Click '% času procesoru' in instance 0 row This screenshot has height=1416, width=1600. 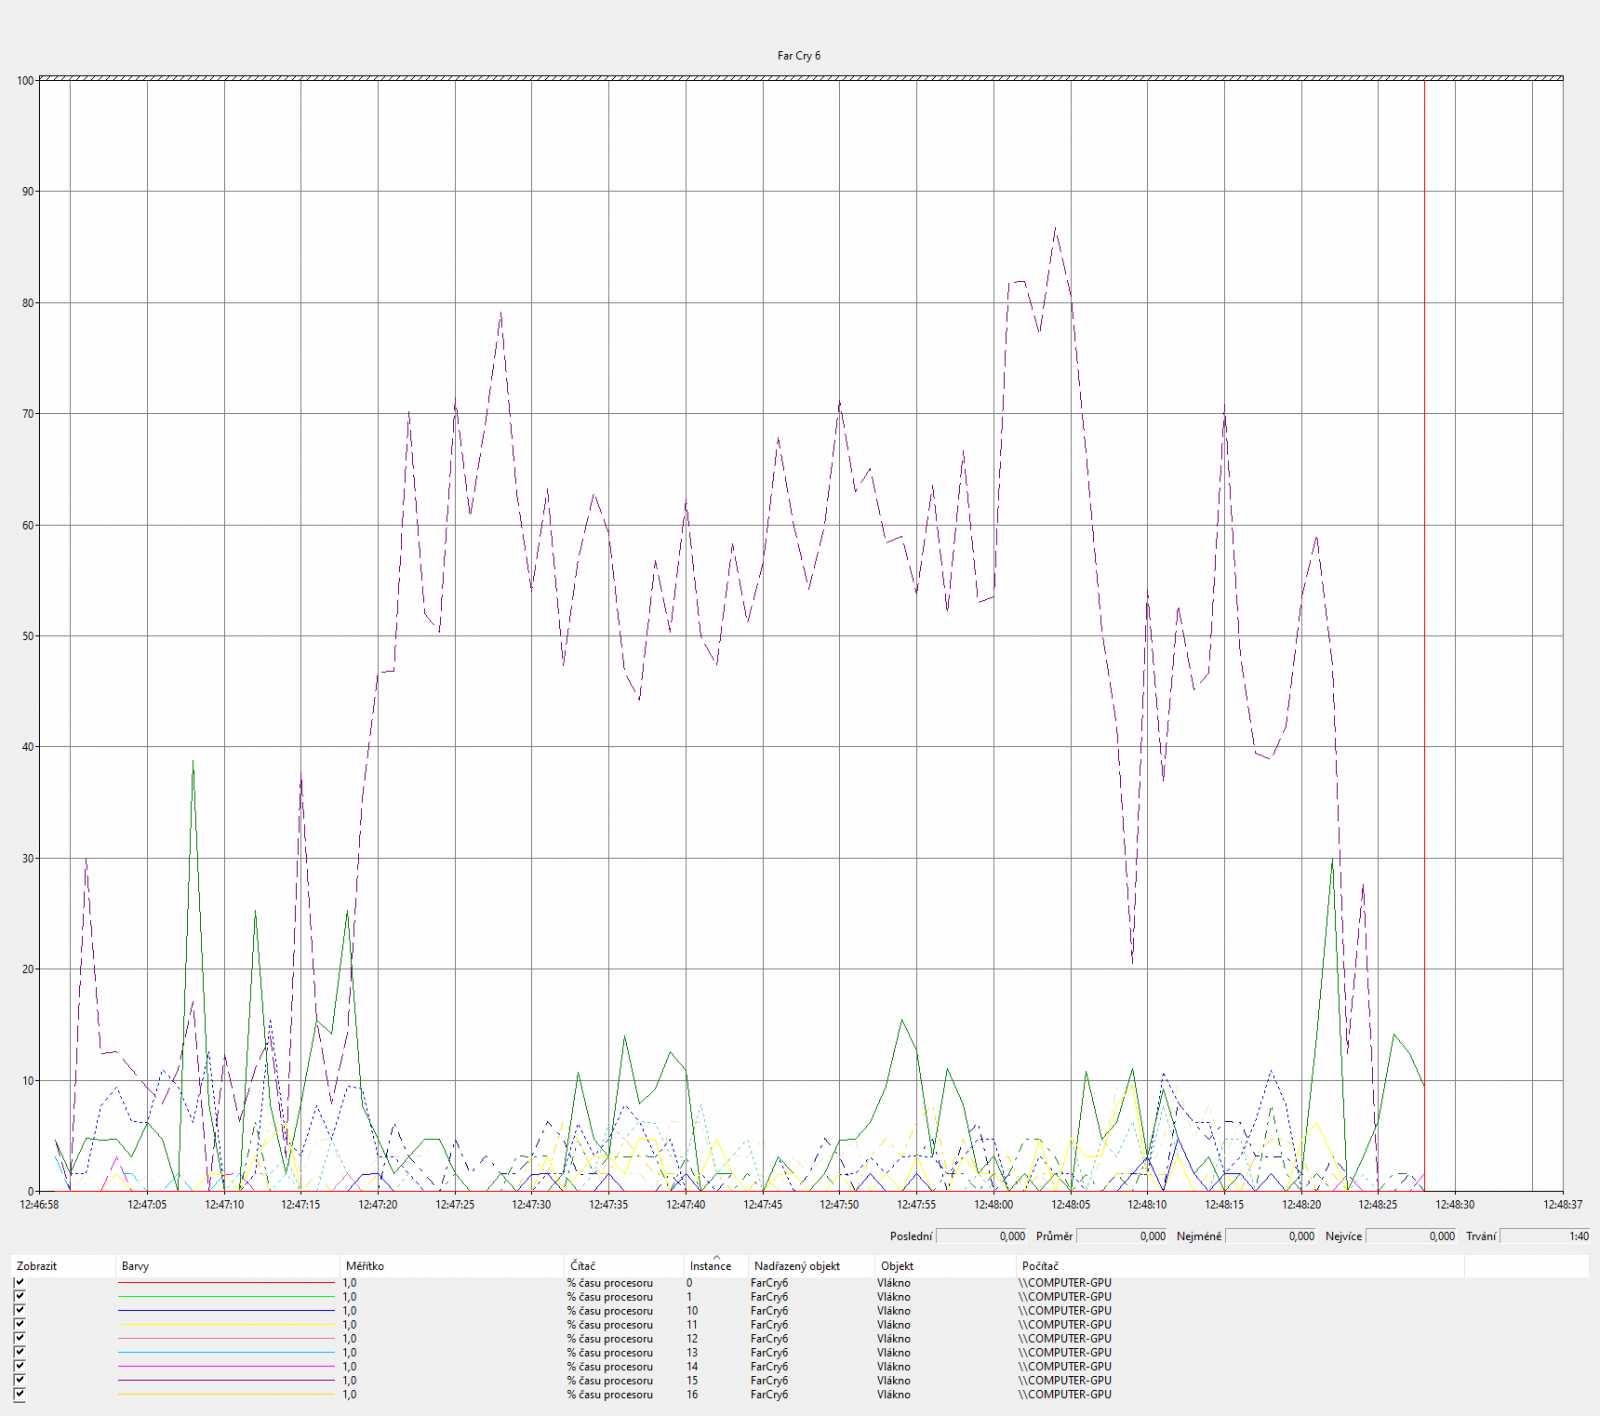click(610, 1282)
